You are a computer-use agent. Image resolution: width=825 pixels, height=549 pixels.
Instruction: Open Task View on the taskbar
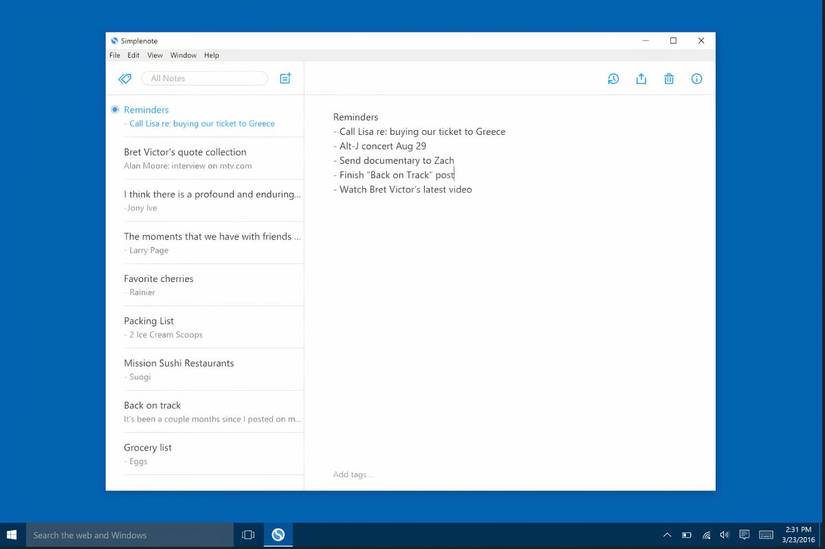(x=248, y=535)
